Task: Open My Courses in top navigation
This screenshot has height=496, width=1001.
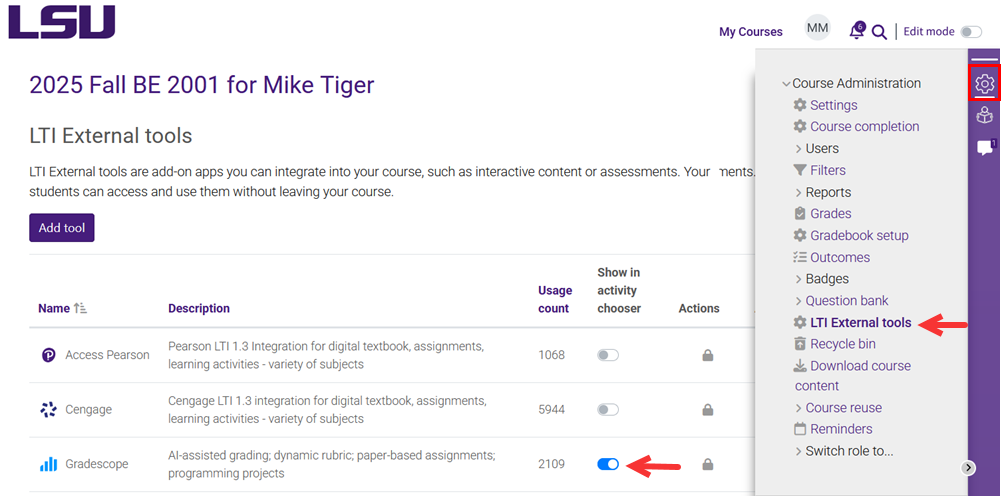Action: (751, 32)
